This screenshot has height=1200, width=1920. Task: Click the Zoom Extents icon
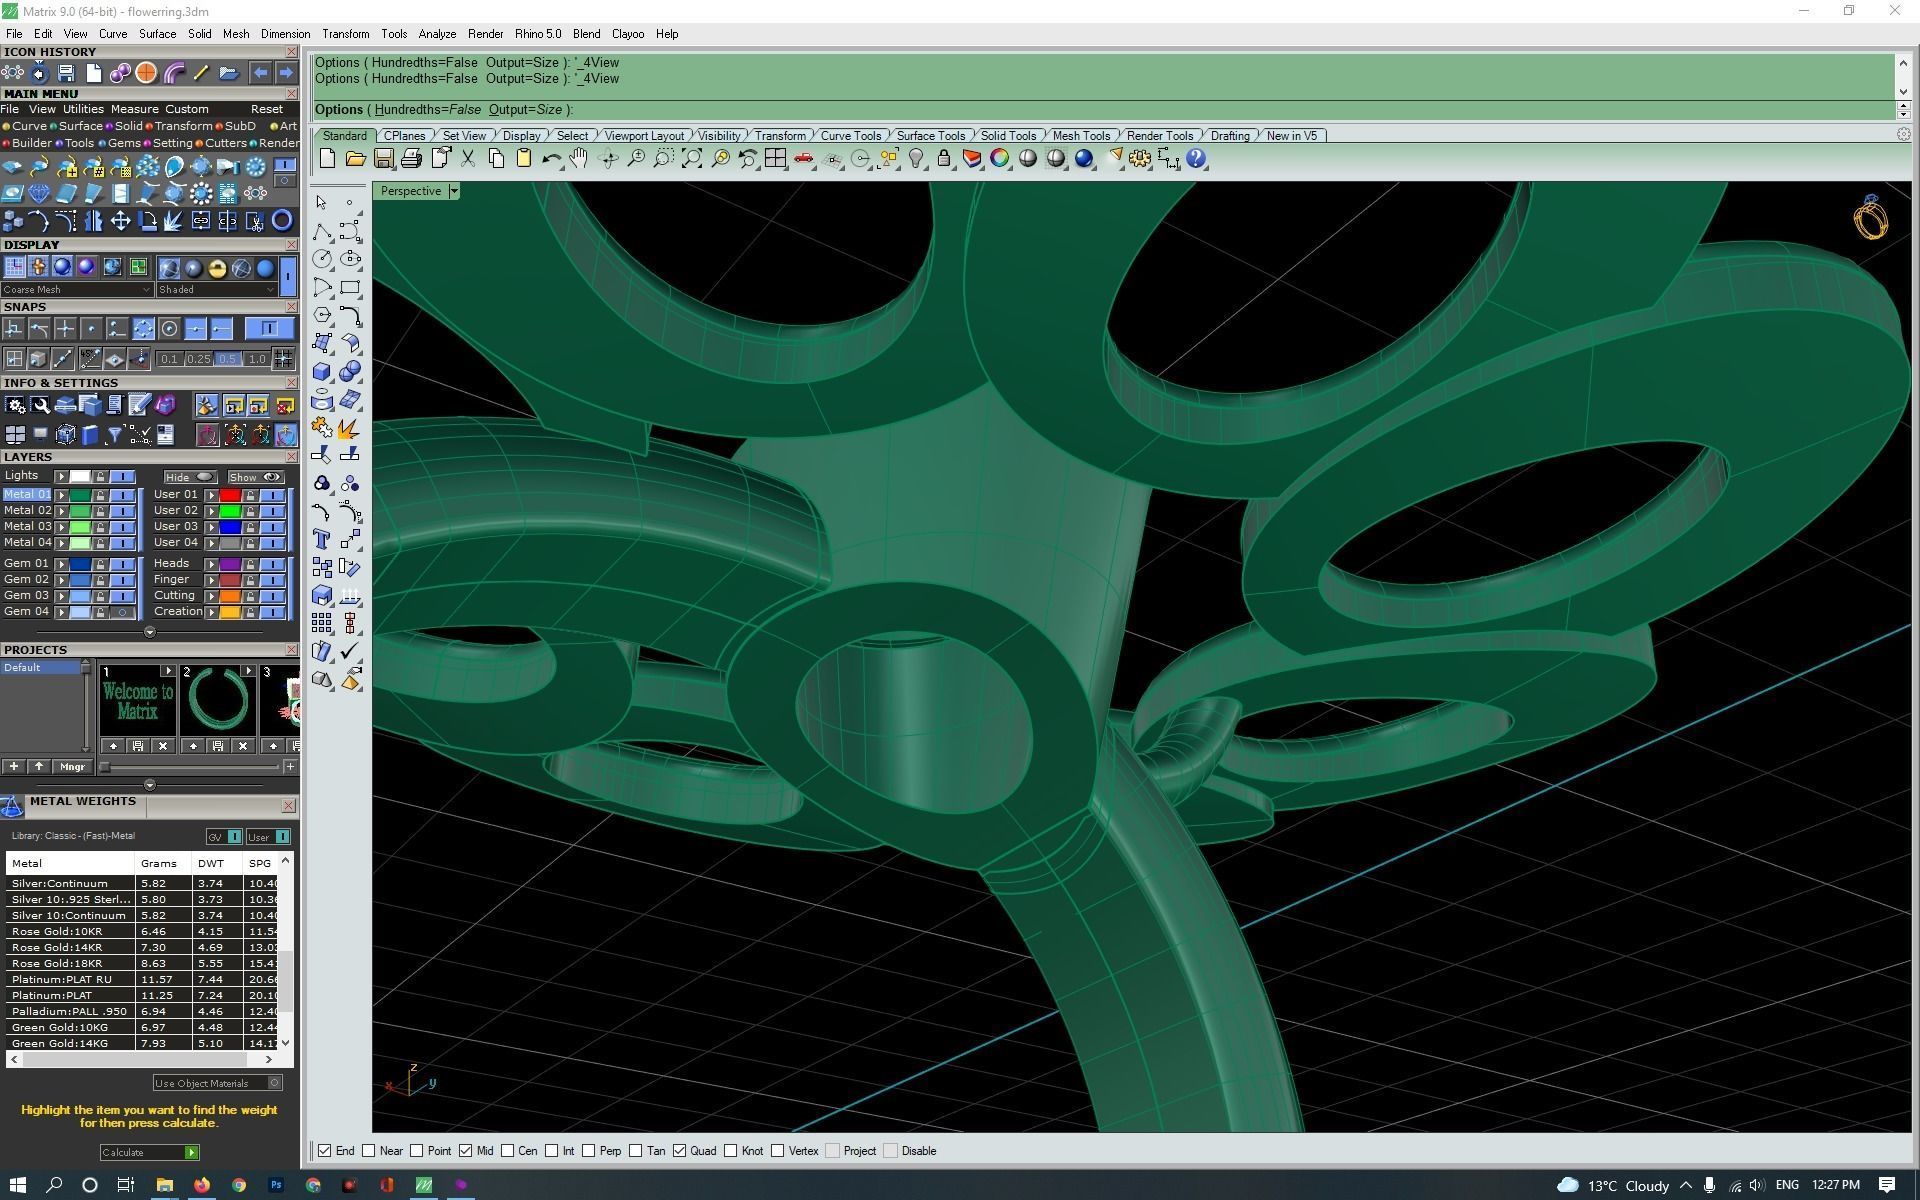[x=692, y=159]
